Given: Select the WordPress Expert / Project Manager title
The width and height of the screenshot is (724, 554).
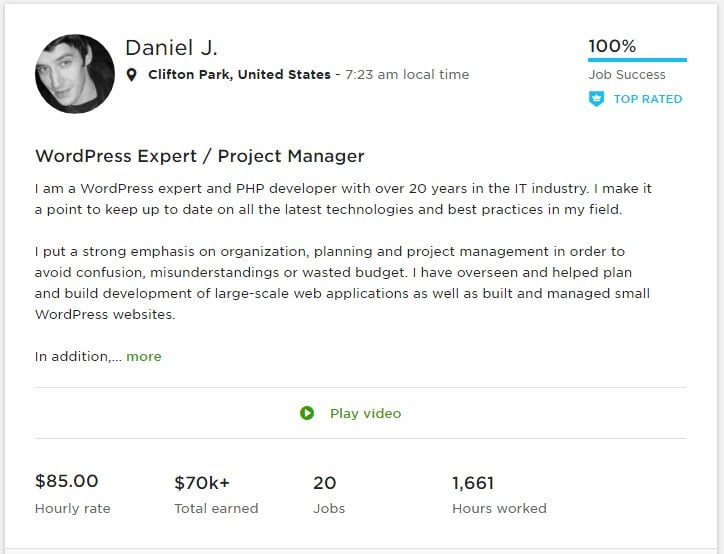Looking at the screenshot, I should pos(200,156).
